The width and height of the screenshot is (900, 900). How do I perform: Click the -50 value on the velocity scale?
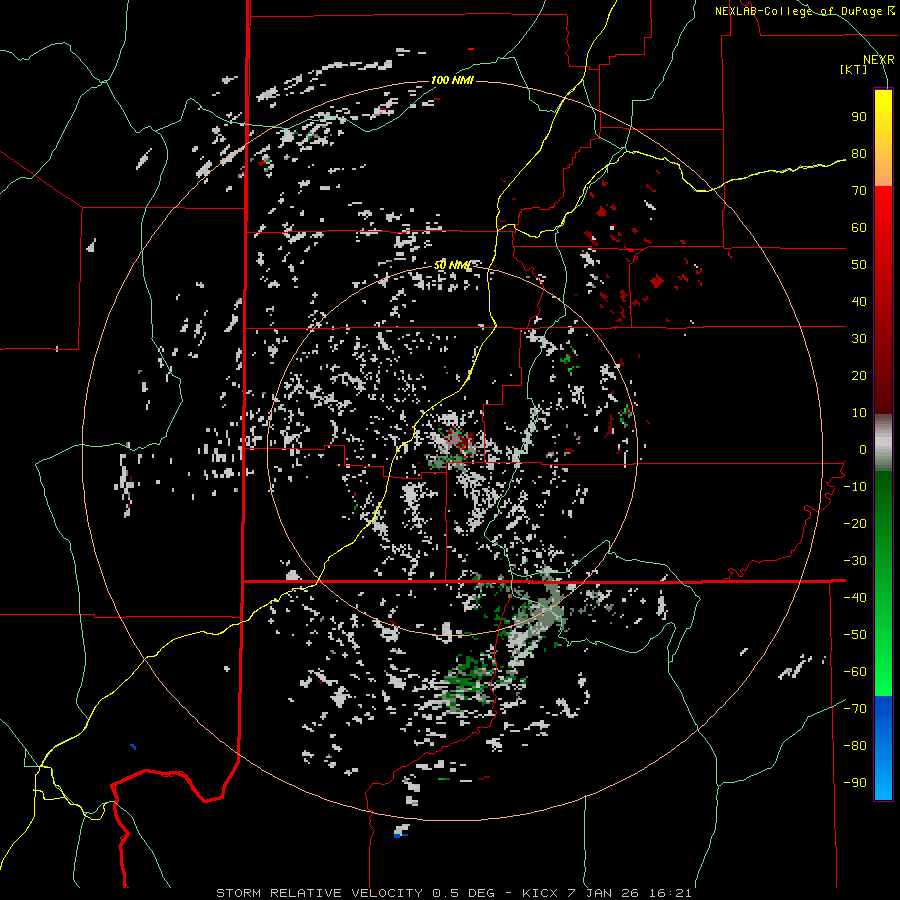click(855, 635)
